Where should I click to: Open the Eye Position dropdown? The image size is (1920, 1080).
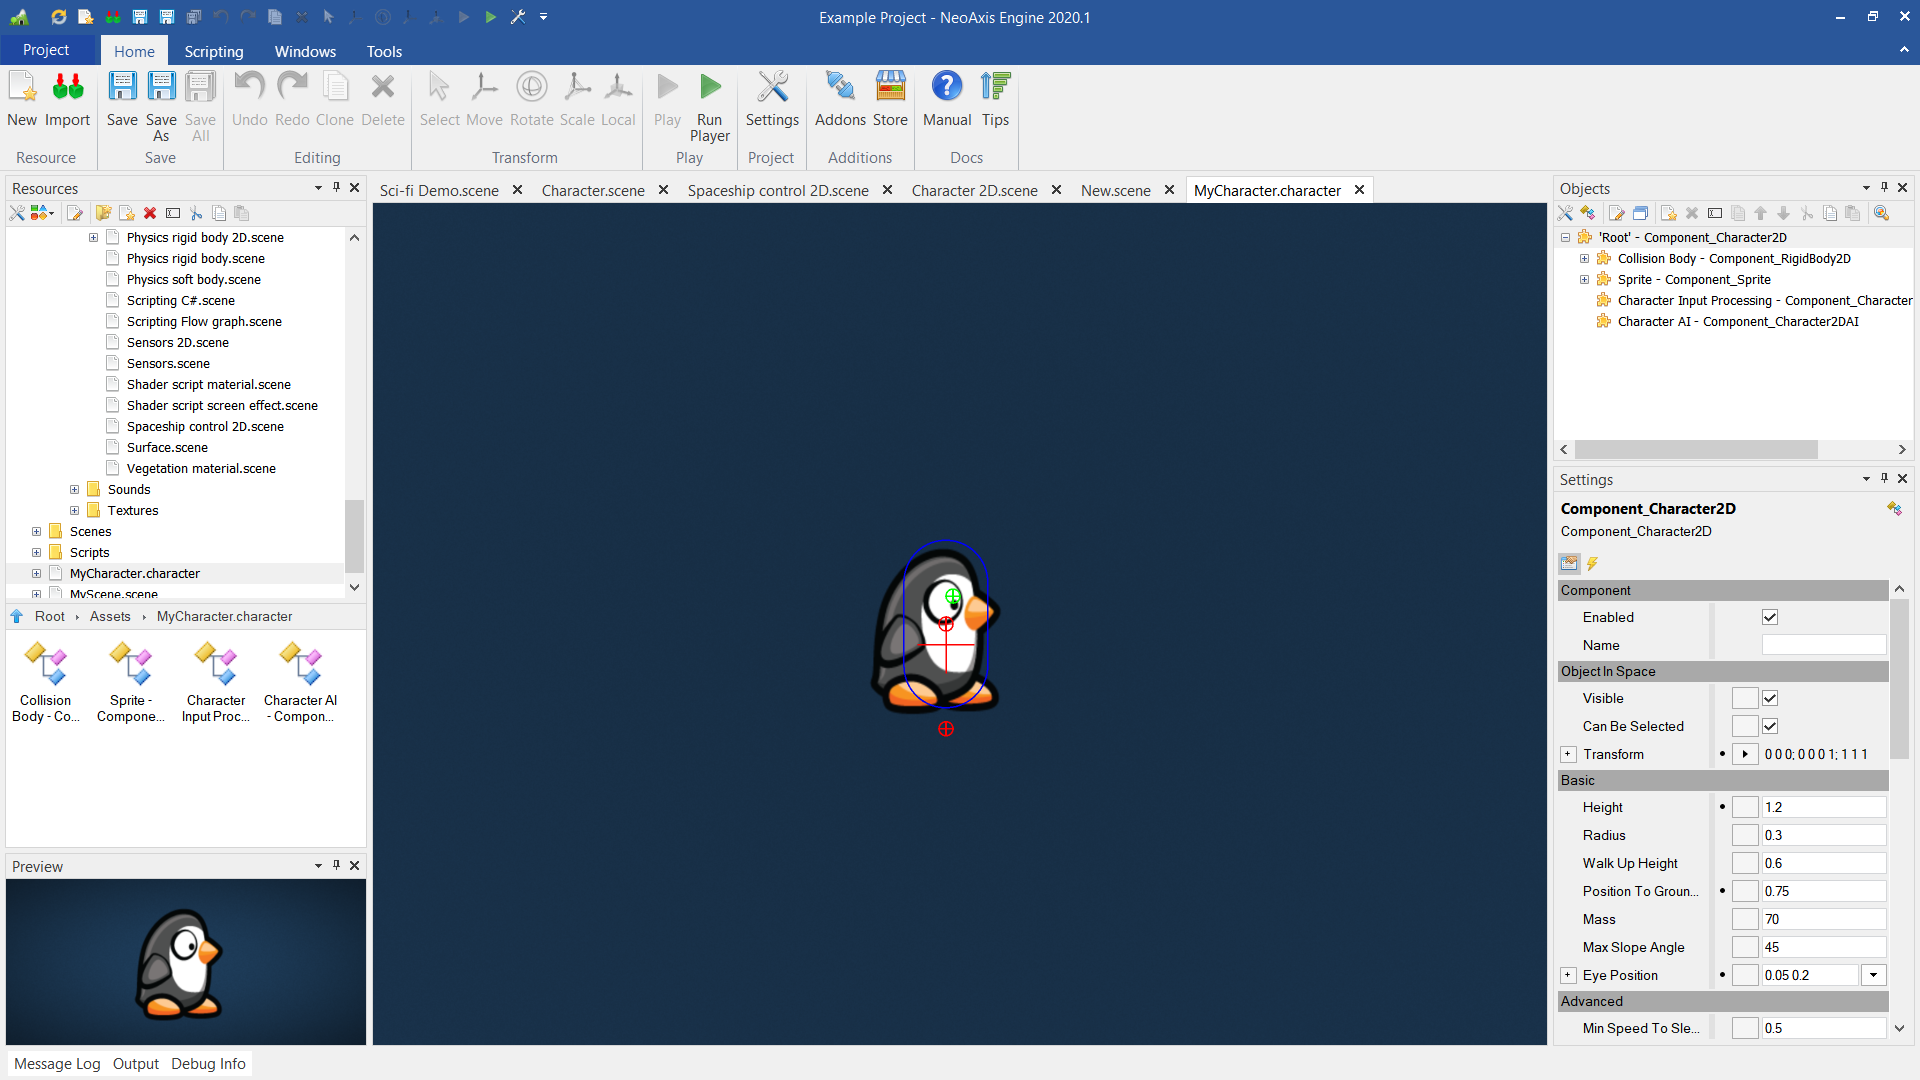[1873, 975]
